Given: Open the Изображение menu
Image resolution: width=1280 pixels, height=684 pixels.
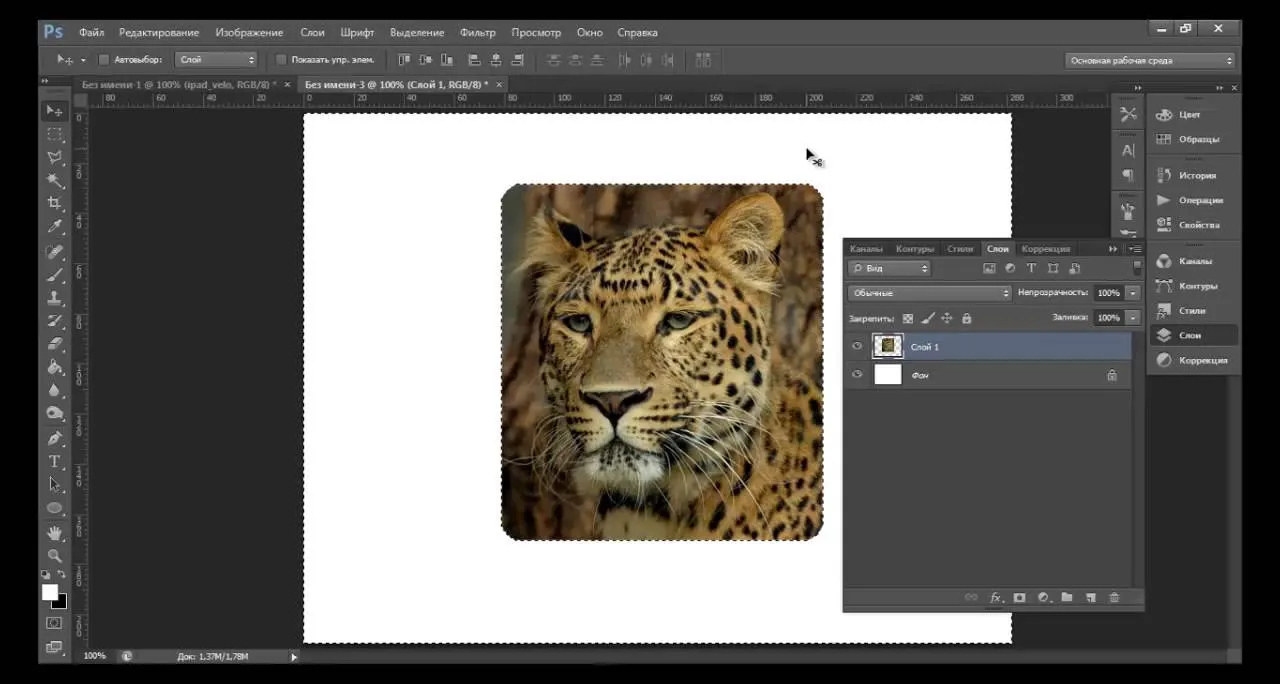Looking at the screenshot, I should click(x=249, y=32).
